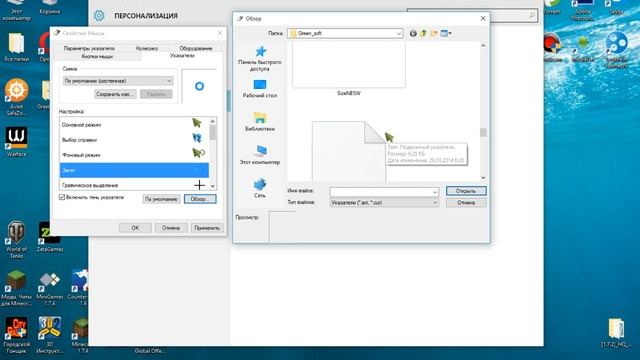Screen dimensions: 640x360
Task: Open Схема dropdown in mouse properties
Action: point(118,81)
